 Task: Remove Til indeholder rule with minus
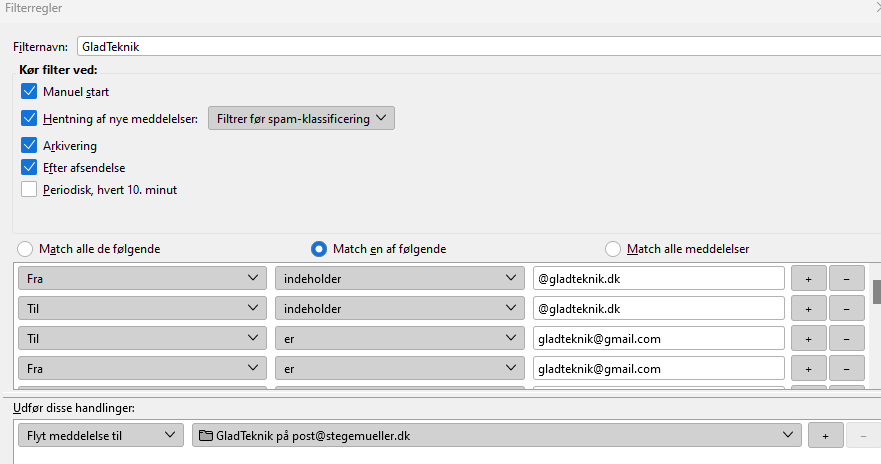(846, 308)
